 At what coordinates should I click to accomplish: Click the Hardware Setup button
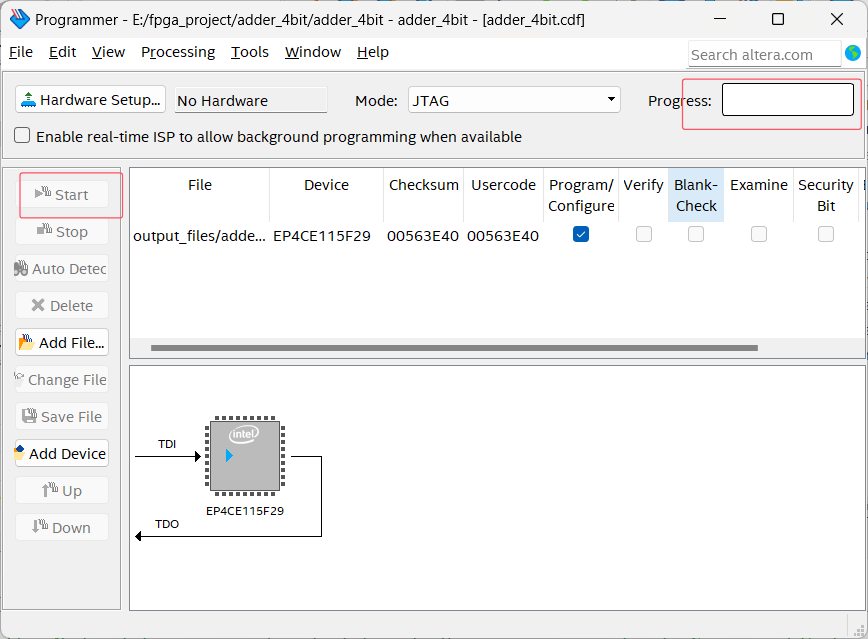(x=90, y=100)
